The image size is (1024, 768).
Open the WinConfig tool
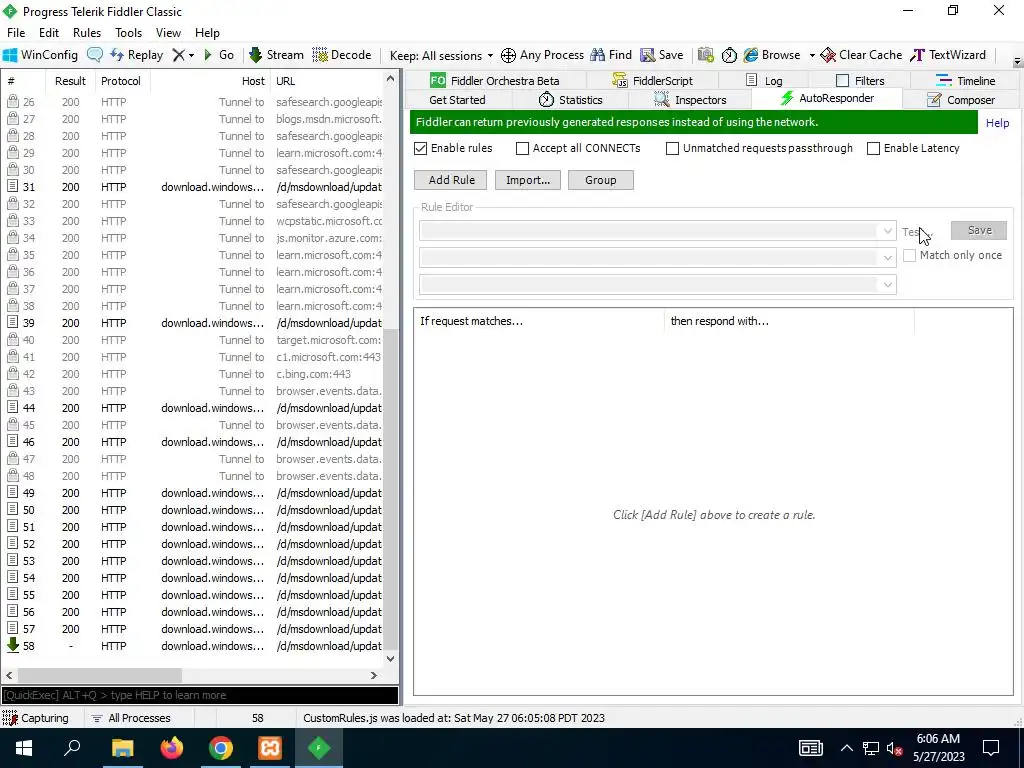(x=40, y=55)
